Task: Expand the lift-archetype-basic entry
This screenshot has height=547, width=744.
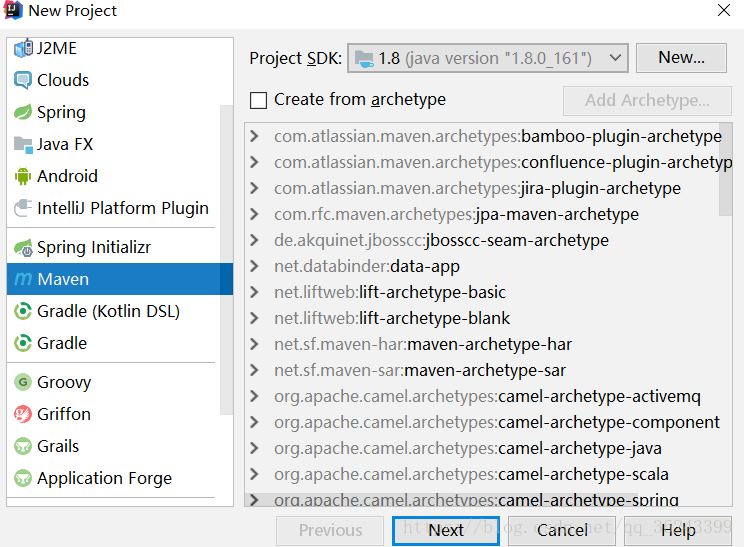Action: pos(255,292)
